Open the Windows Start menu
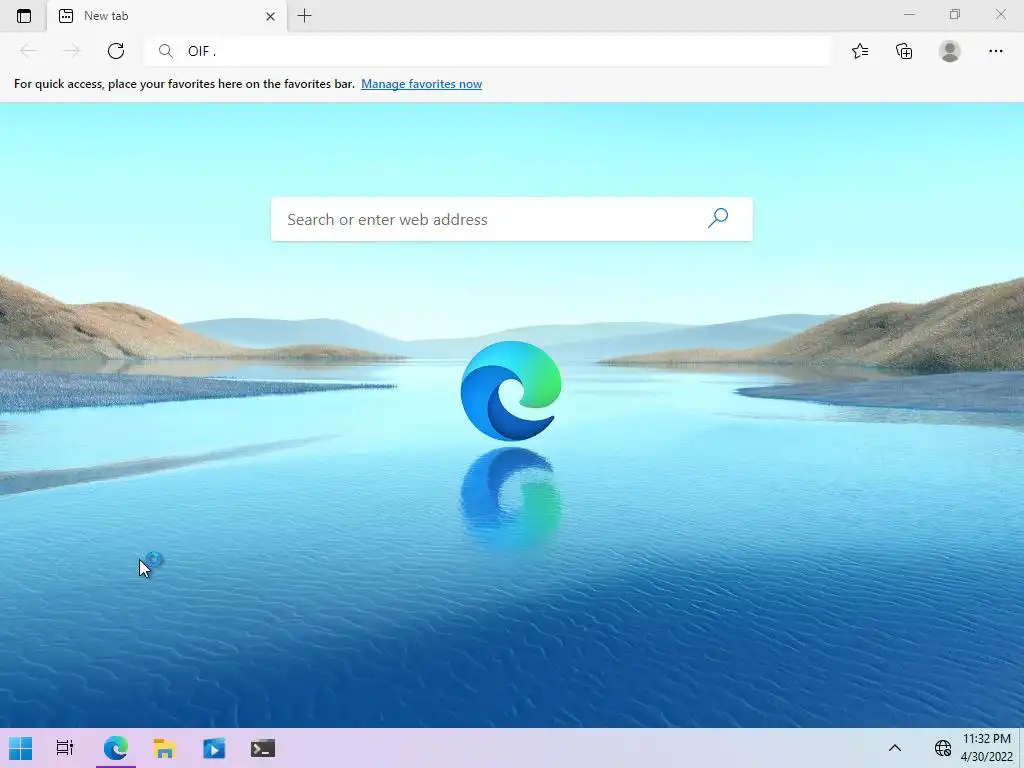1024x768 pixels. tap(21, 748)
